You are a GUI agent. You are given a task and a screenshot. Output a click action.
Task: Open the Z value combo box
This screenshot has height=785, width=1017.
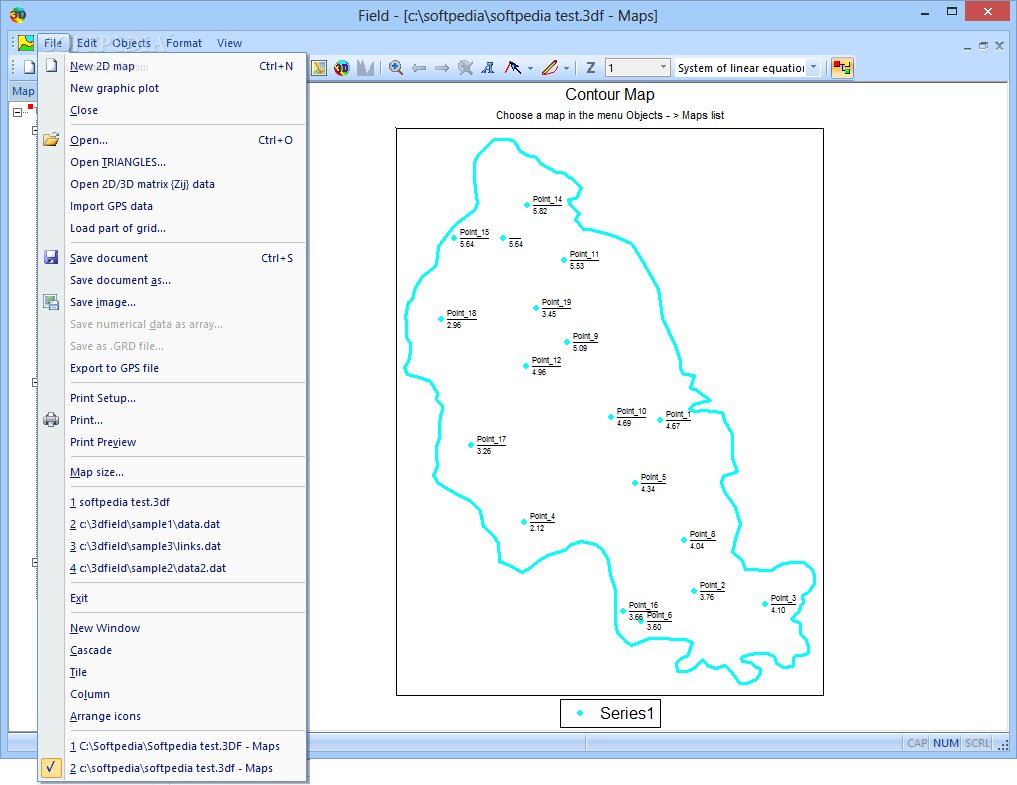(637, 67)
